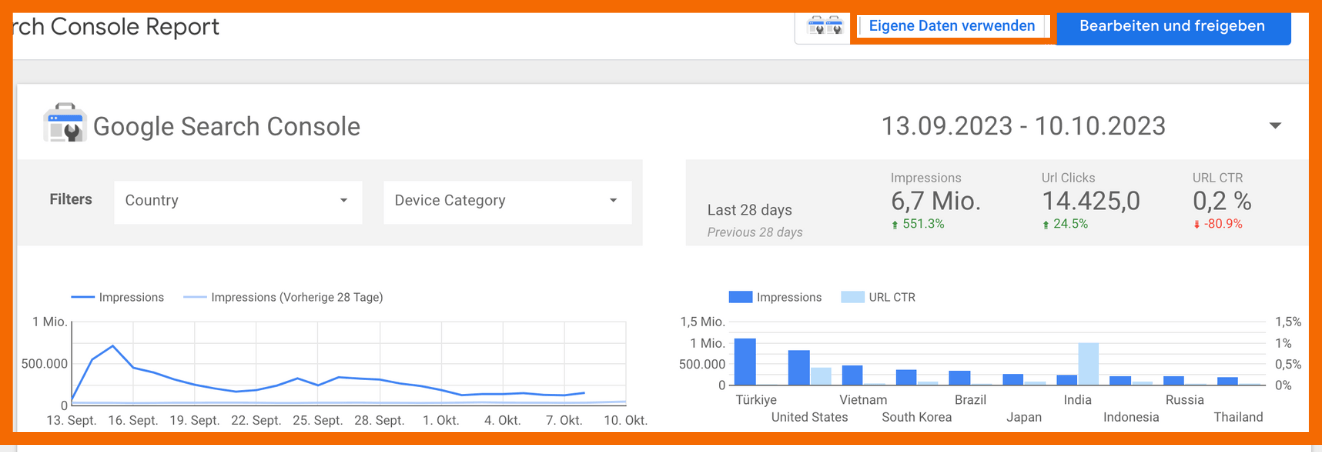Viewport: 1322px width, 452px height.
Task: Click the Url Clicks 14.425,0 scorecard
Action: coord(1090,201)
